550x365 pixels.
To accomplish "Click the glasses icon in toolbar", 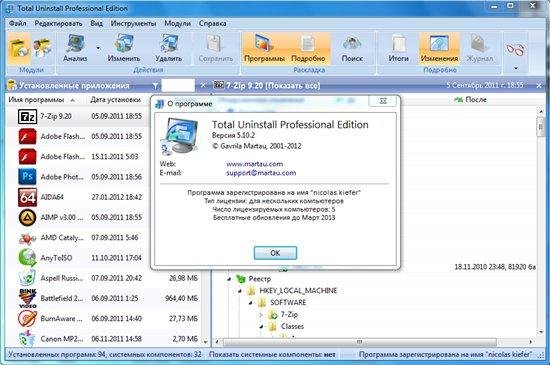I will [x=515, y=49].
